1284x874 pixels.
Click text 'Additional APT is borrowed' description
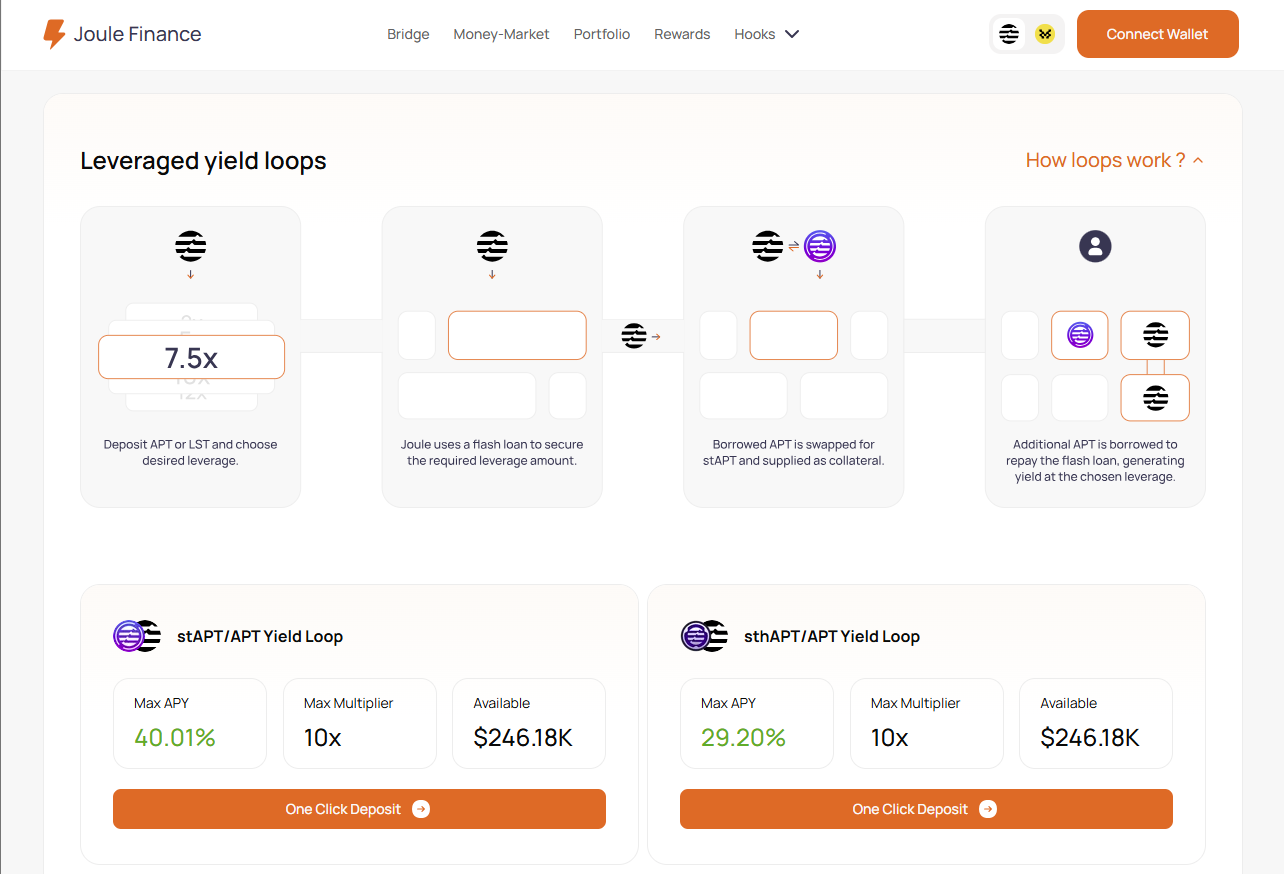pos(1095,461)
